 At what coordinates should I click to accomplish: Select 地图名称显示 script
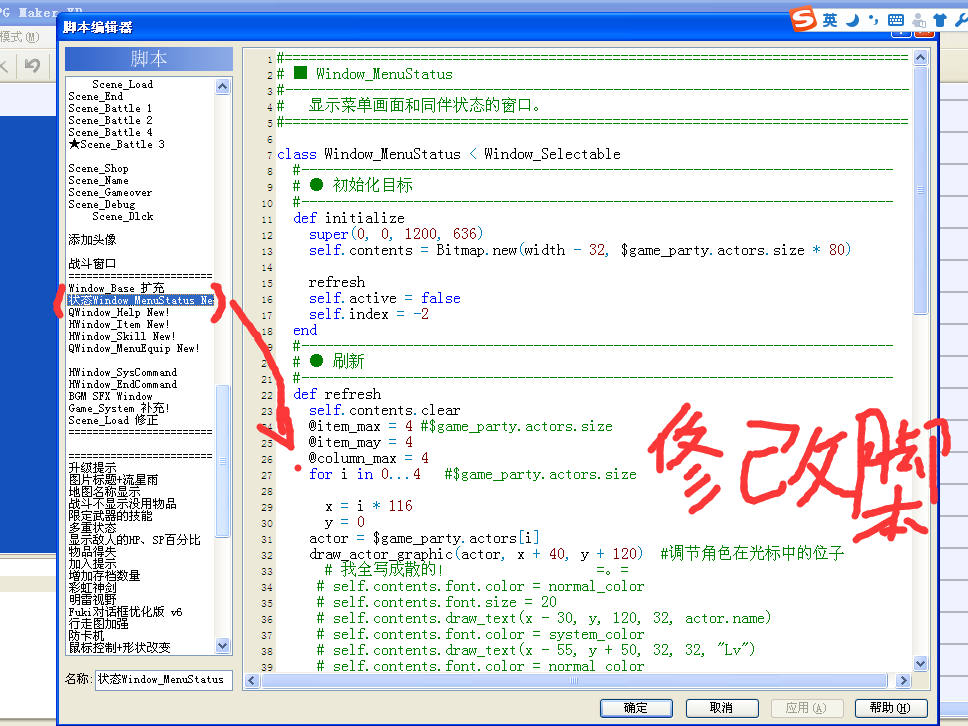pyautogui.click(x=104, y=492)
